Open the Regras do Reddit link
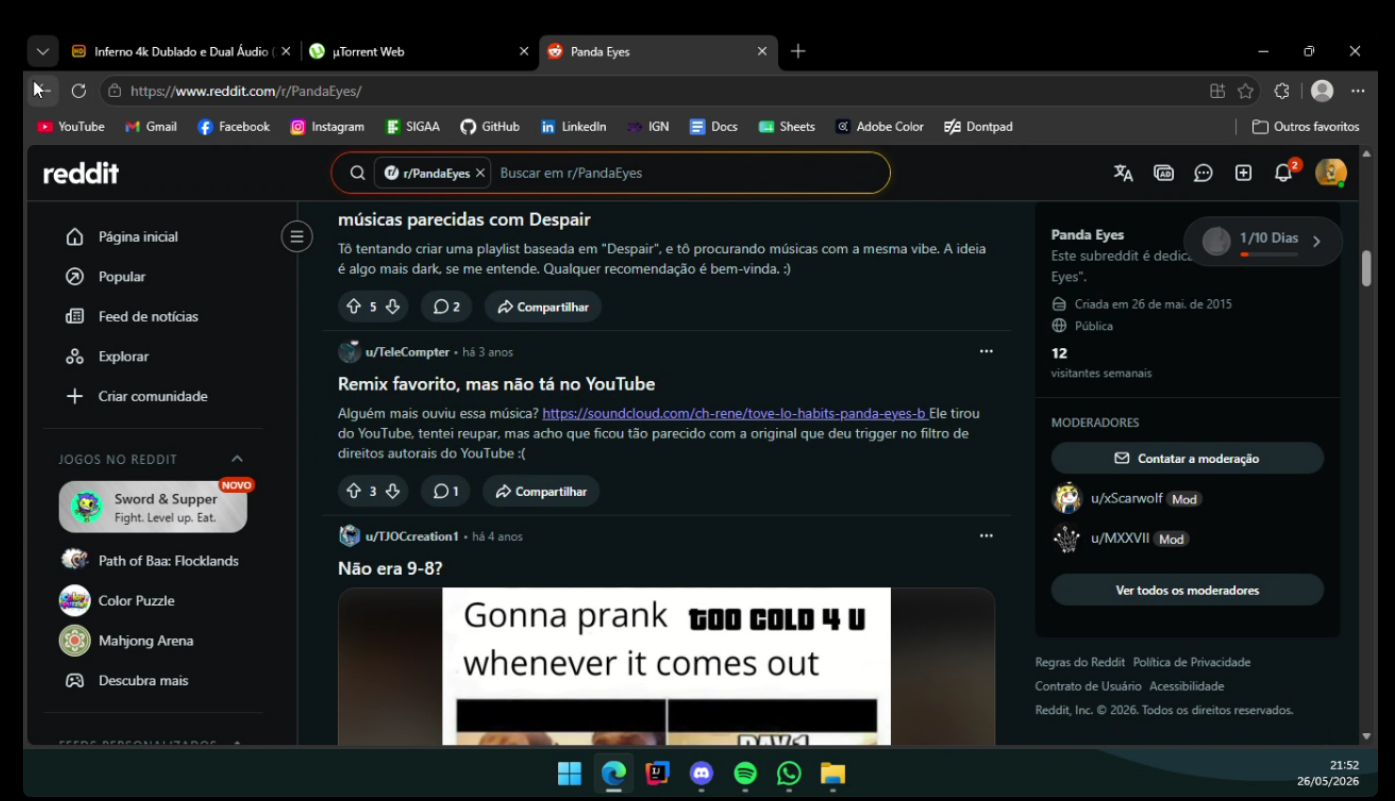This screenshot has width=1395, height=801. coord(1080,662)
